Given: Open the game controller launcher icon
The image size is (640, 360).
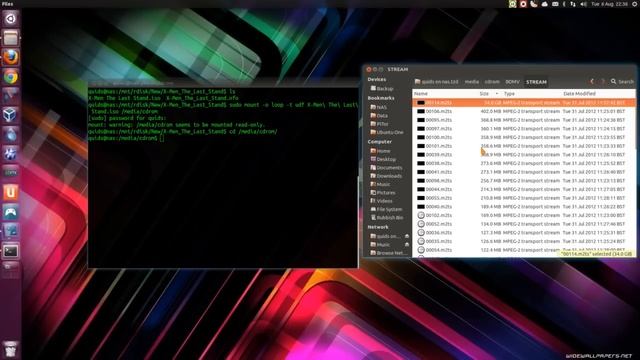Looking at the screenshot, I should 11,212.
